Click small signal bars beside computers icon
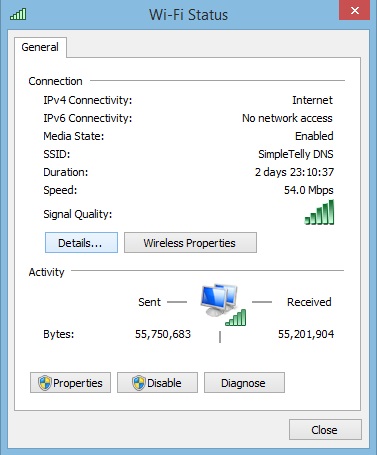This screenshot has height=455, width=377. tap(236, 317)
